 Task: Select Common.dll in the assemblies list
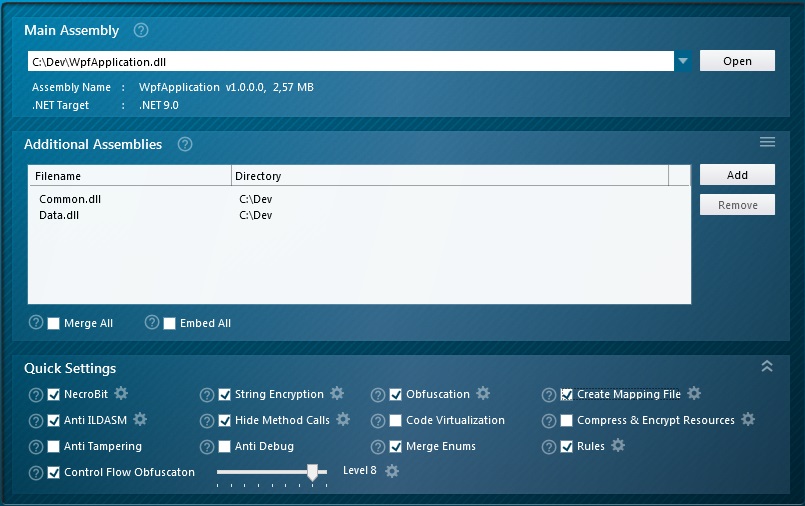(x=70, y=199)
